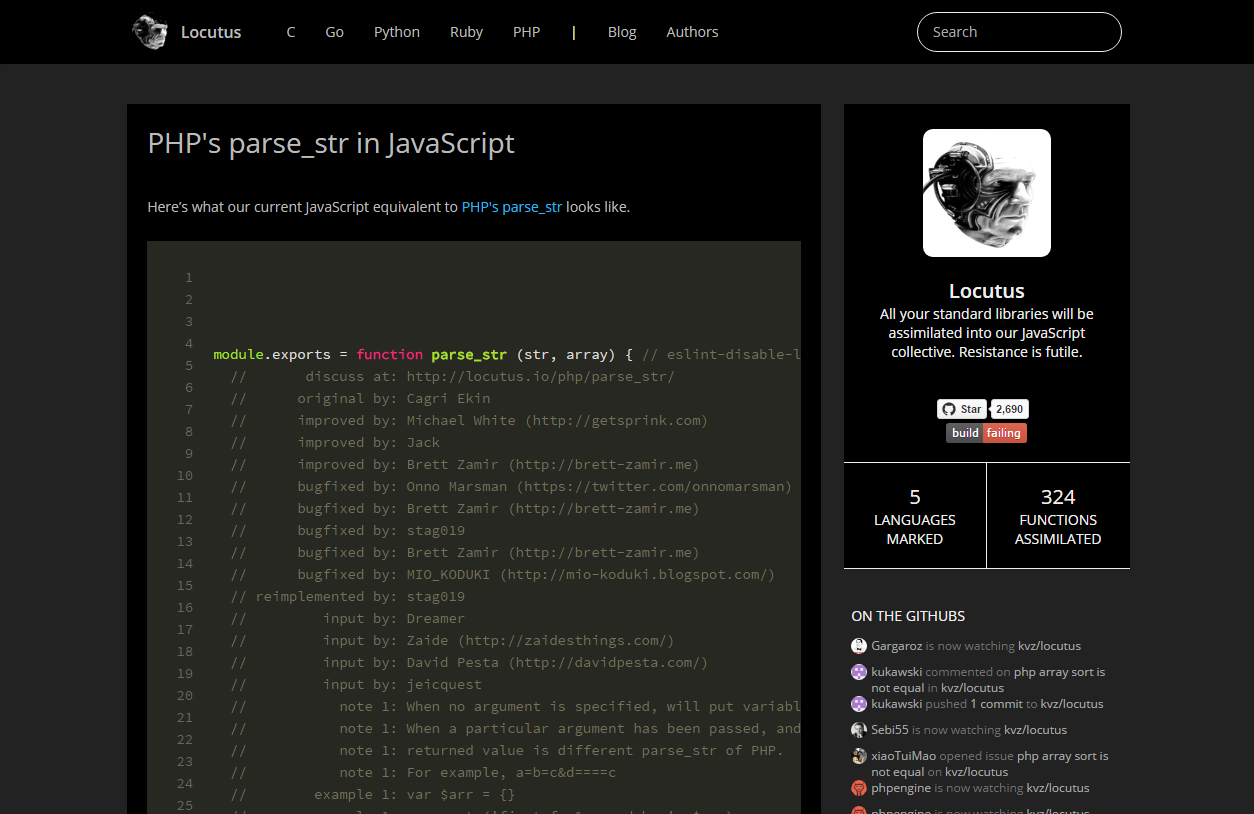
Task: Click the 'discuss at: http://locutus.io/php/parse_str/' line
Action: click(452, 376)
